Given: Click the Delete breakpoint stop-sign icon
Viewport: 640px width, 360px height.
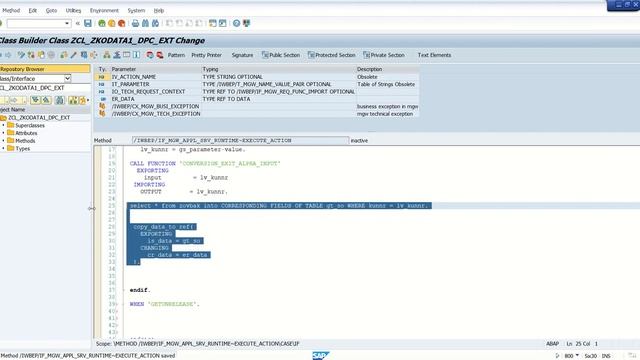Looking at the screenshot, I should 160,55.
